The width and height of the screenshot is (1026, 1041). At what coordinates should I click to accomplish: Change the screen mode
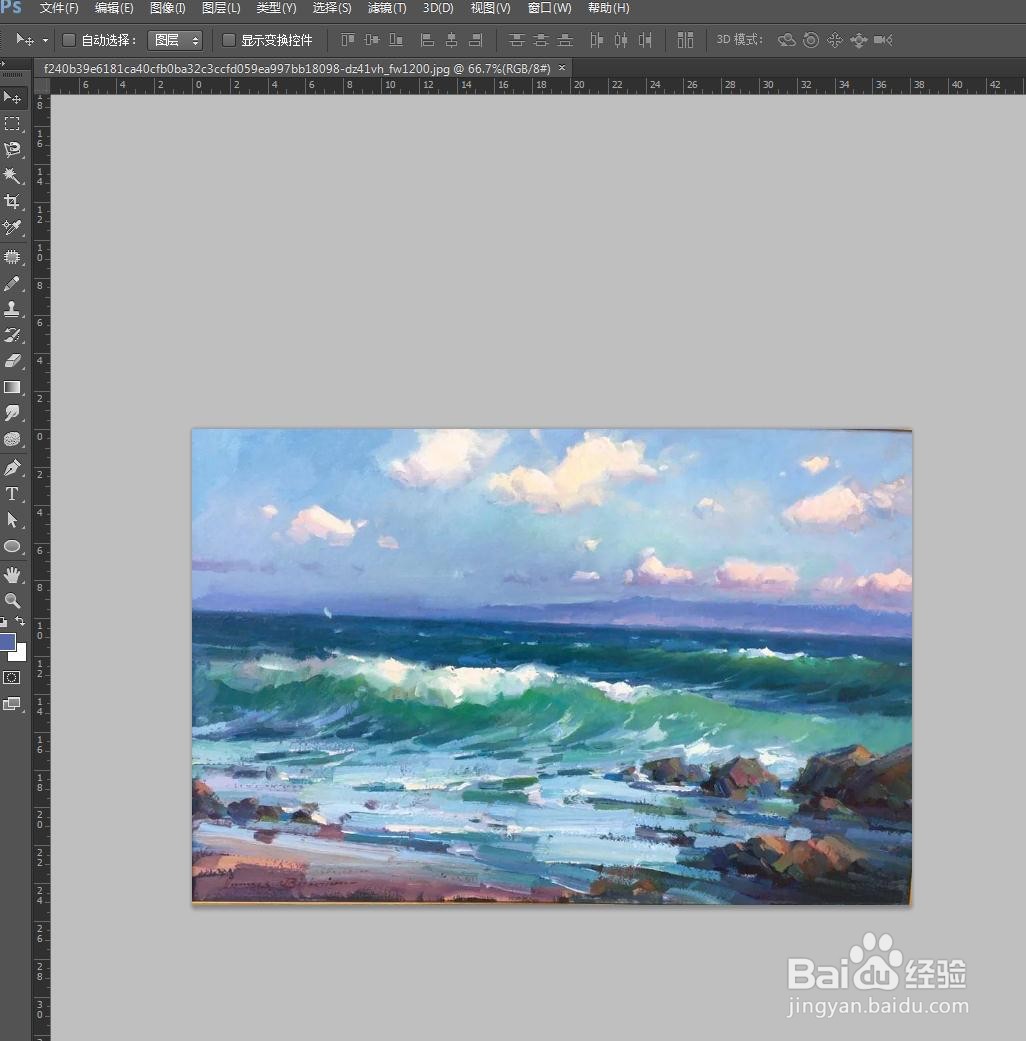click(x=12, y=704)
